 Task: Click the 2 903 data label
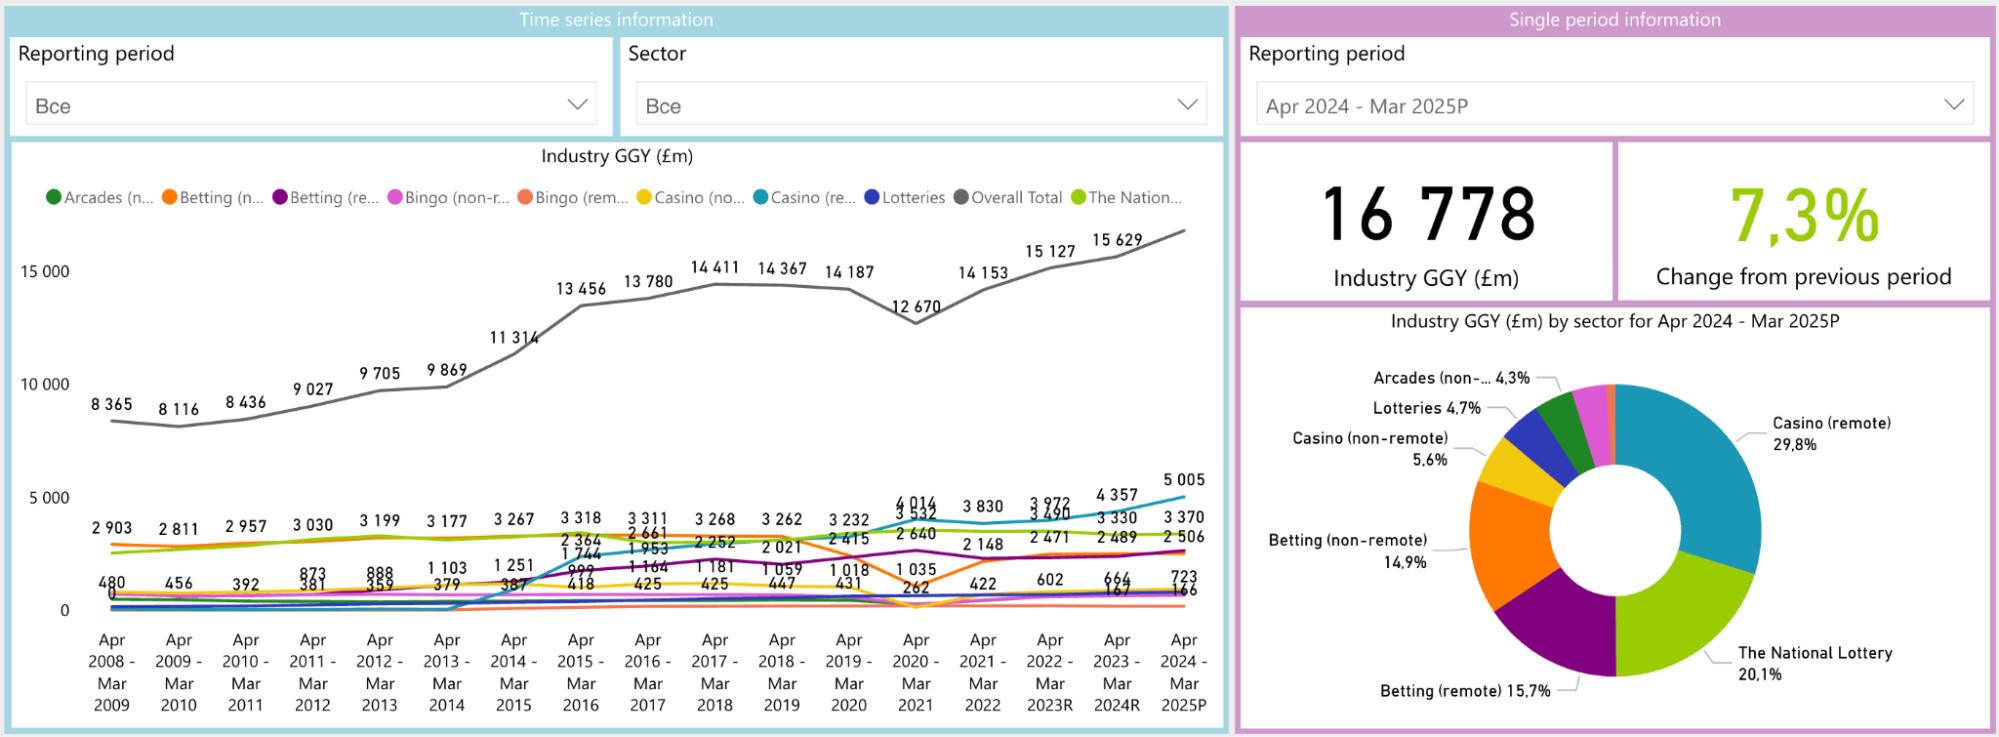point(112,528)
